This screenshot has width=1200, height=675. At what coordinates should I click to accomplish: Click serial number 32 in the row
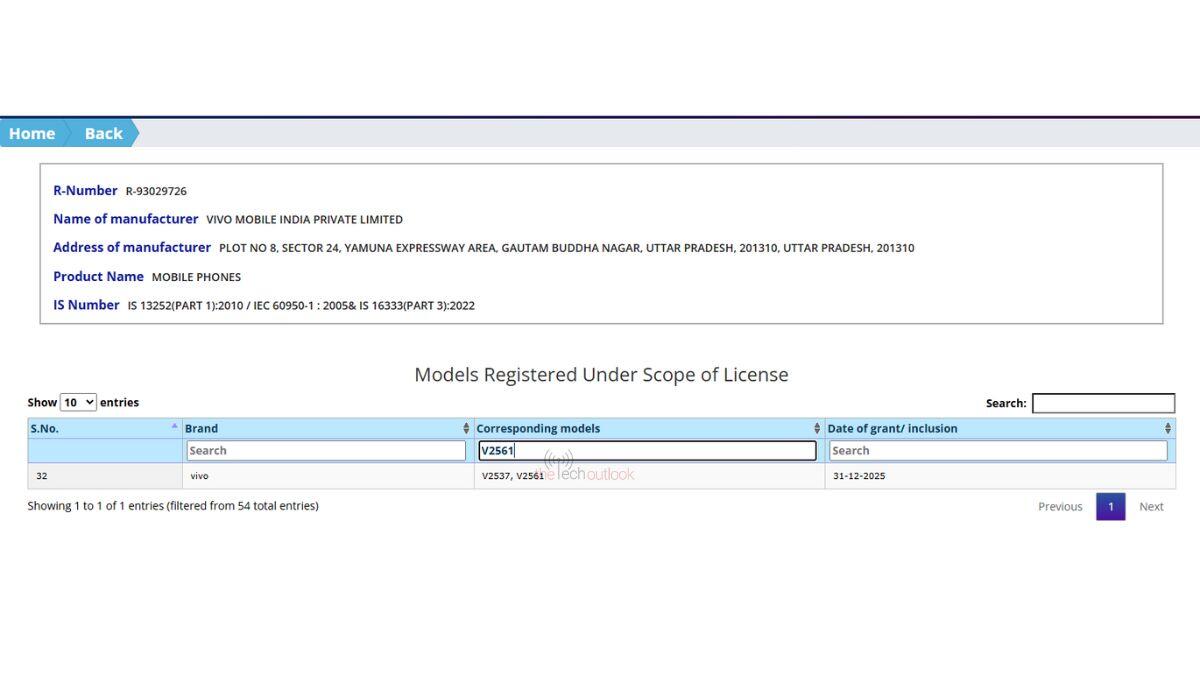click(x=42, y=476)
